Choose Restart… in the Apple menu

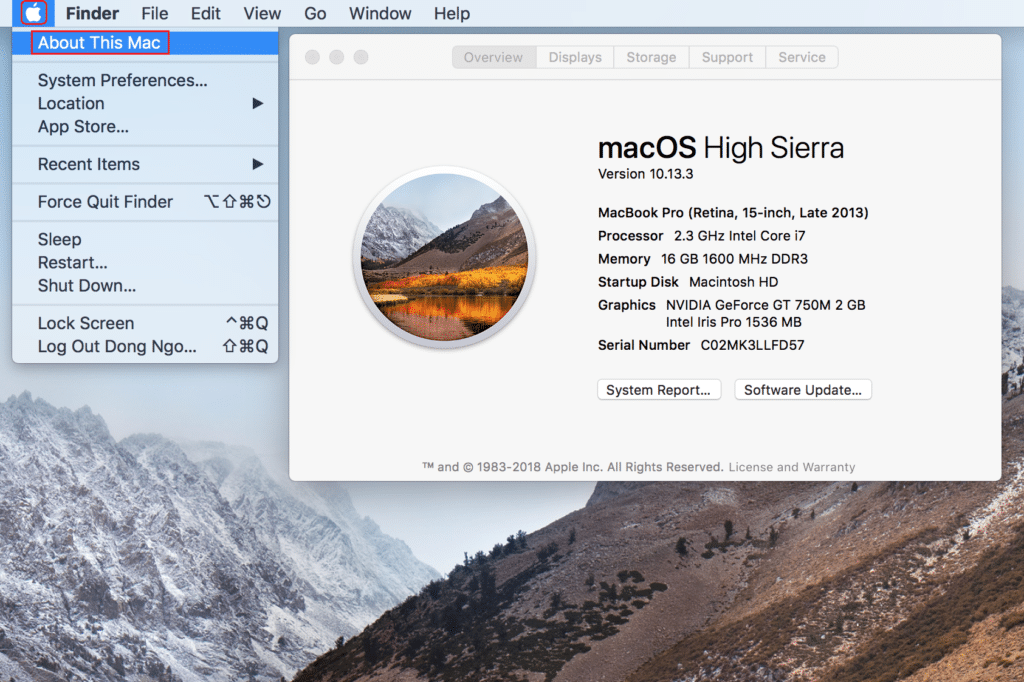(145, 263)
